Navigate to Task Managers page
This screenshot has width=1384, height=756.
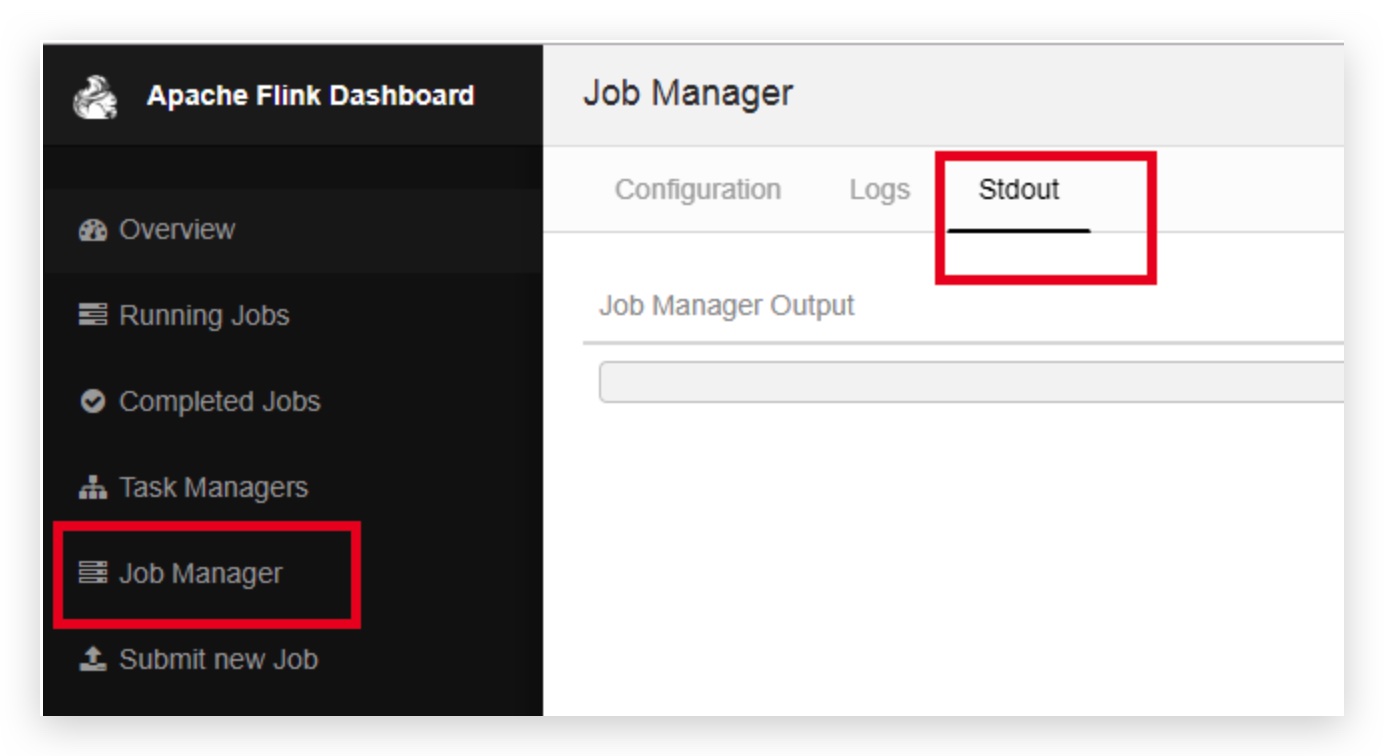(x=214, y=488)
